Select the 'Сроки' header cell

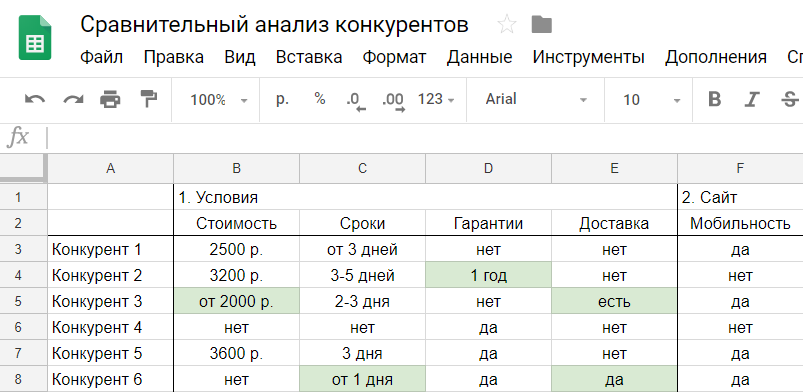tap(363, 223)
